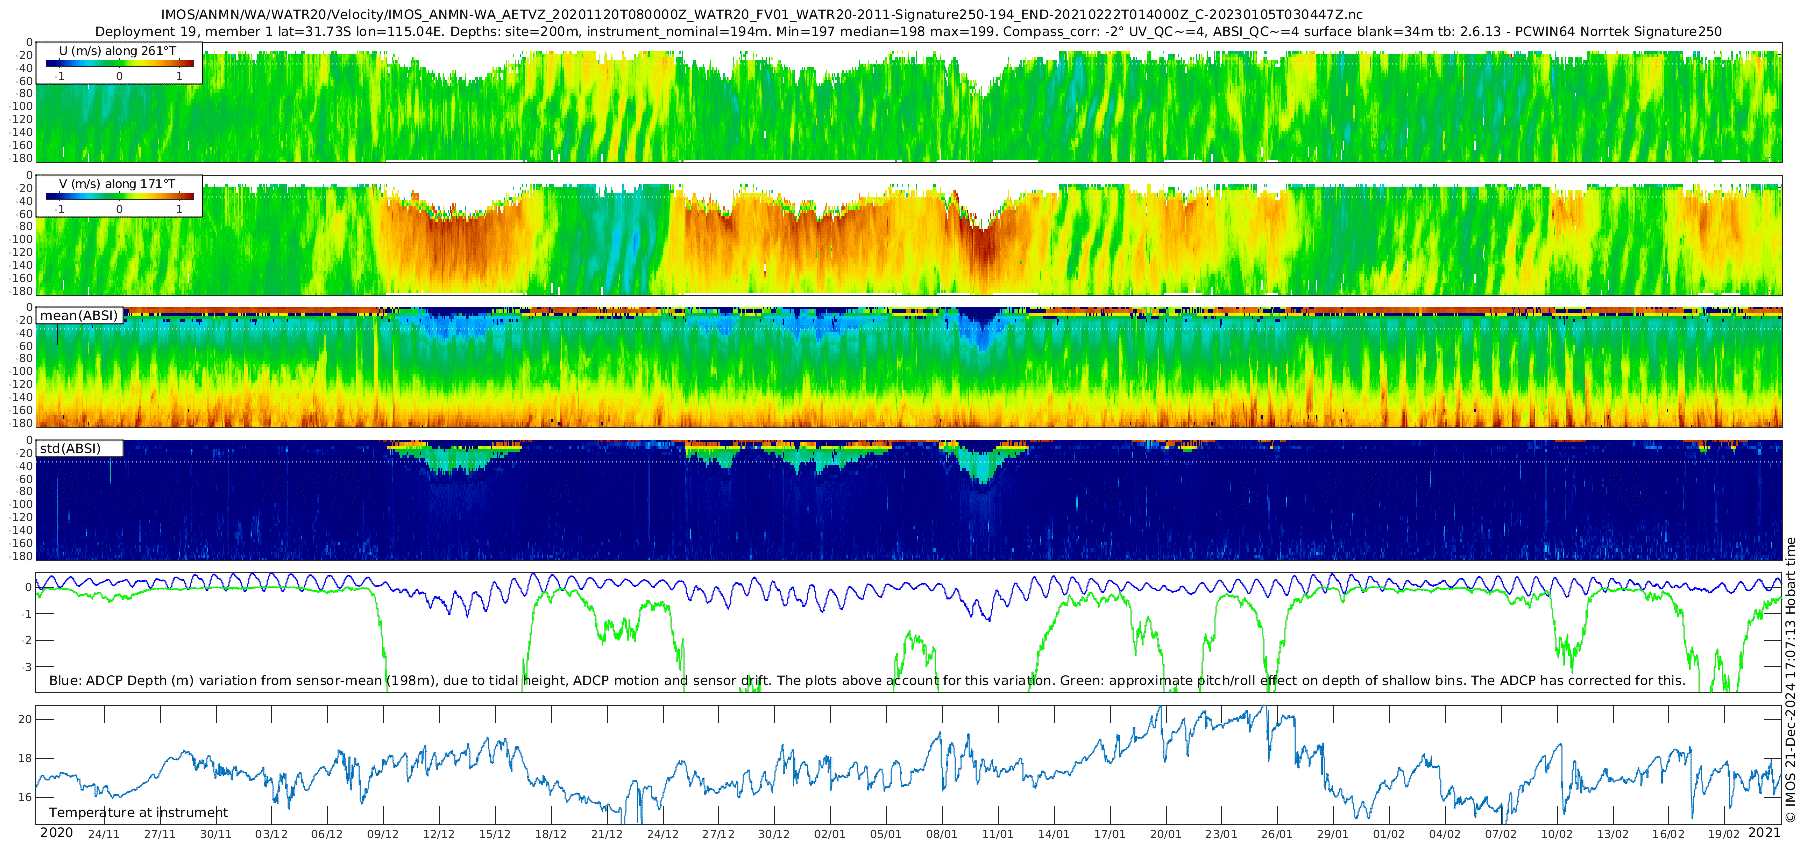Click the 05/01 date tick
The height and width of the screenshot is (850, 1800).
[x=886, y=834]
